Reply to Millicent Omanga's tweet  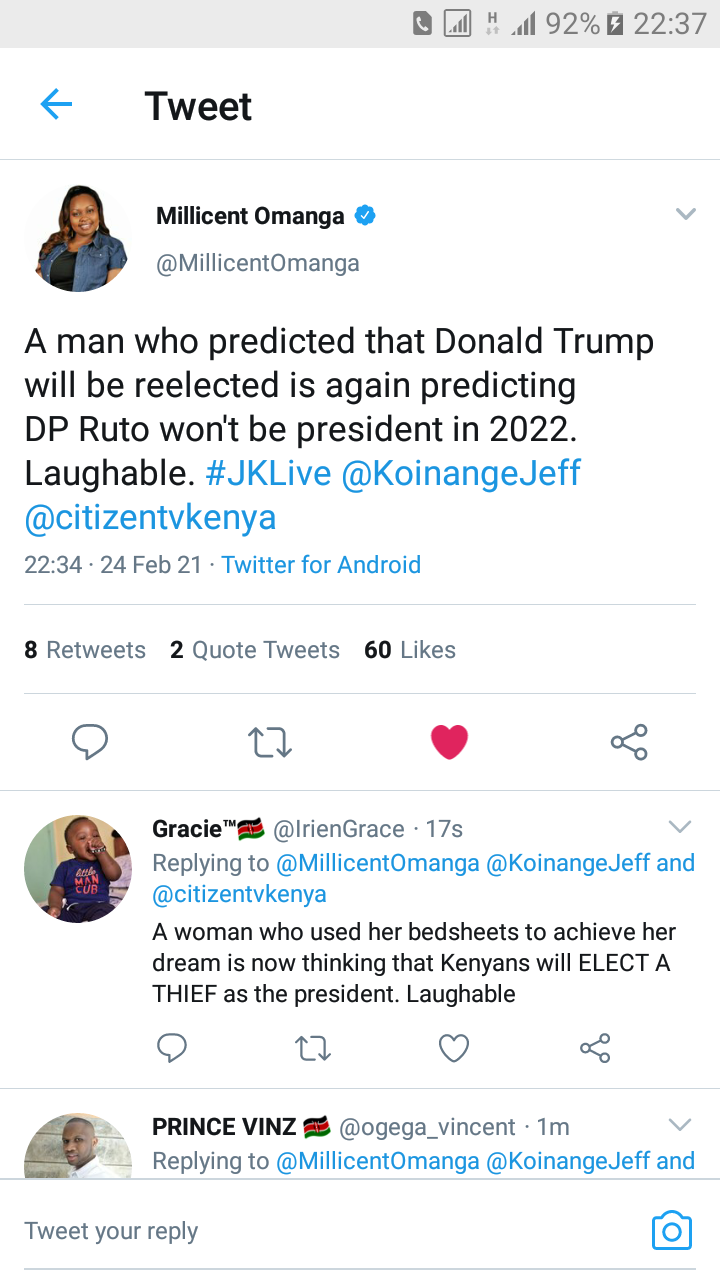(x=90, y=742)
